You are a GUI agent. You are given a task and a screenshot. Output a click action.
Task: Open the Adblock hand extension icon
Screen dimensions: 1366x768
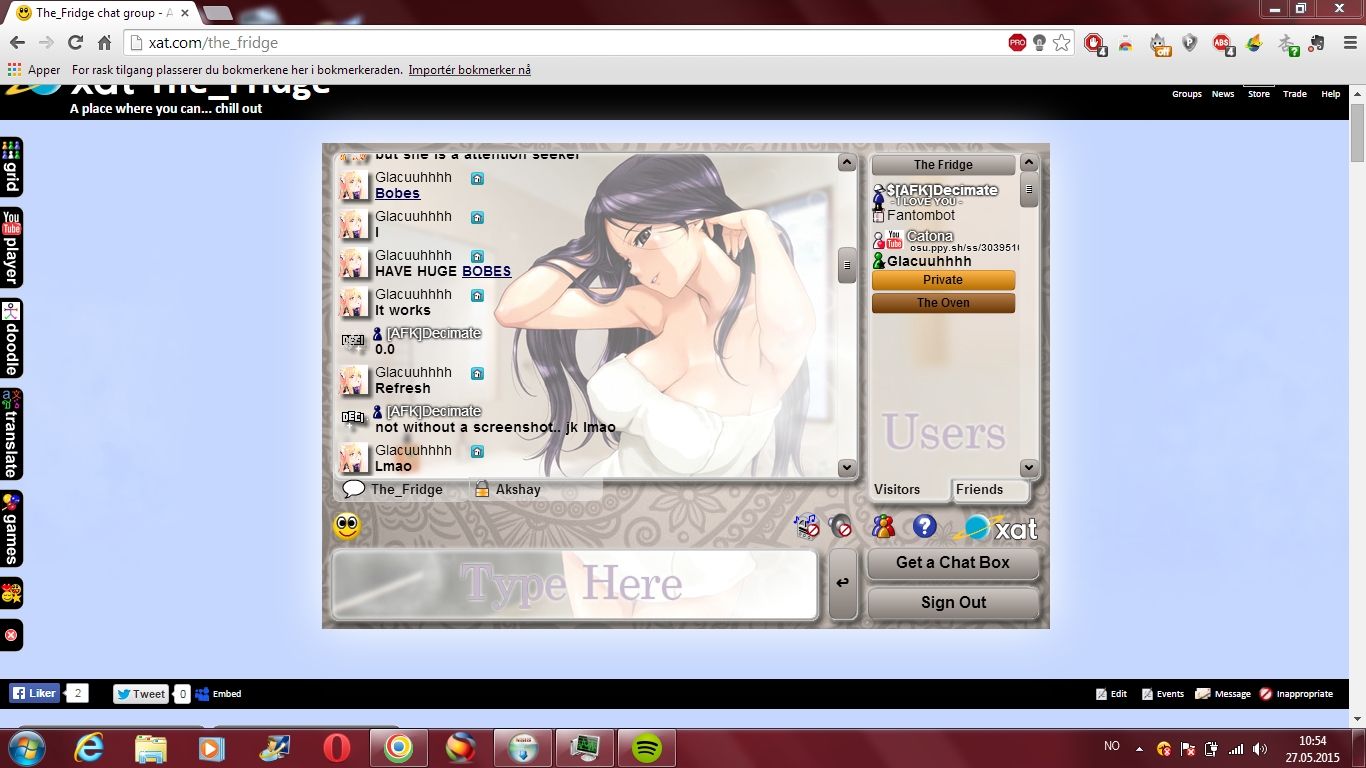point(1095,44)
